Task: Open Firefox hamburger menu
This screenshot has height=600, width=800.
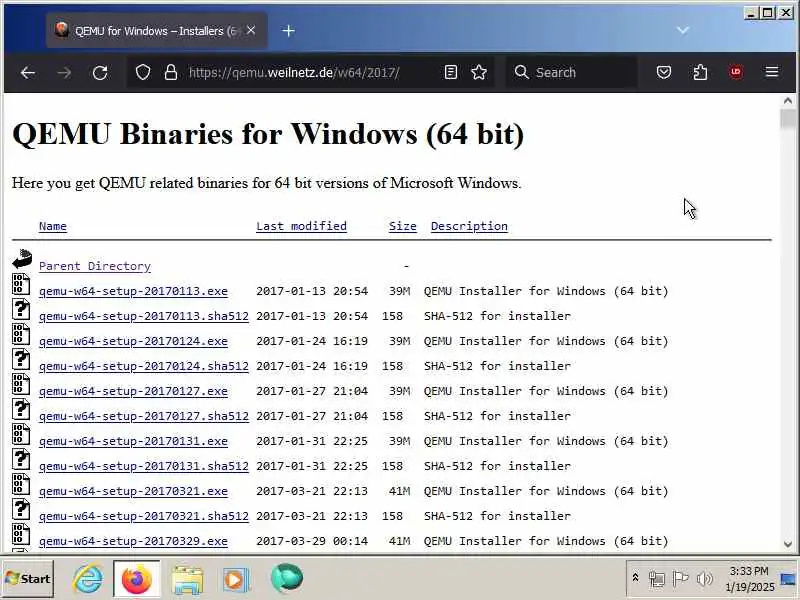Action: [x=772, y=72]
